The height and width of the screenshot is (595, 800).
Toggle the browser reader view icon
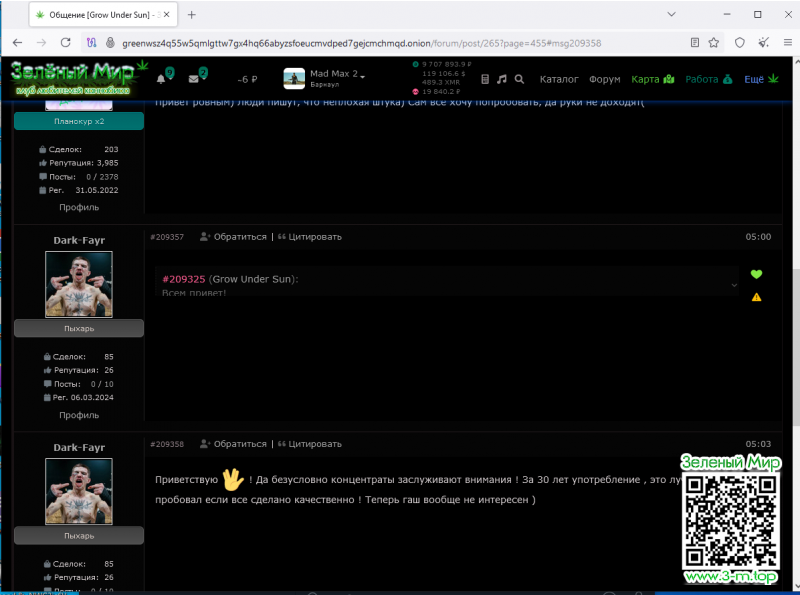(x=694, y=43)
